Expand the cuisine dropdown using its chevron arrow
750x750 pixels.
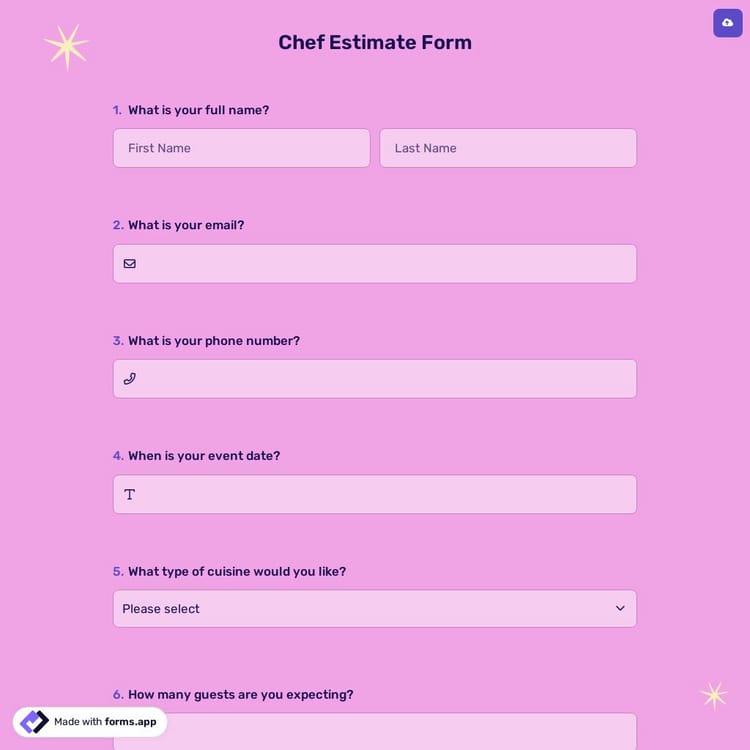(x=620, y=609)
